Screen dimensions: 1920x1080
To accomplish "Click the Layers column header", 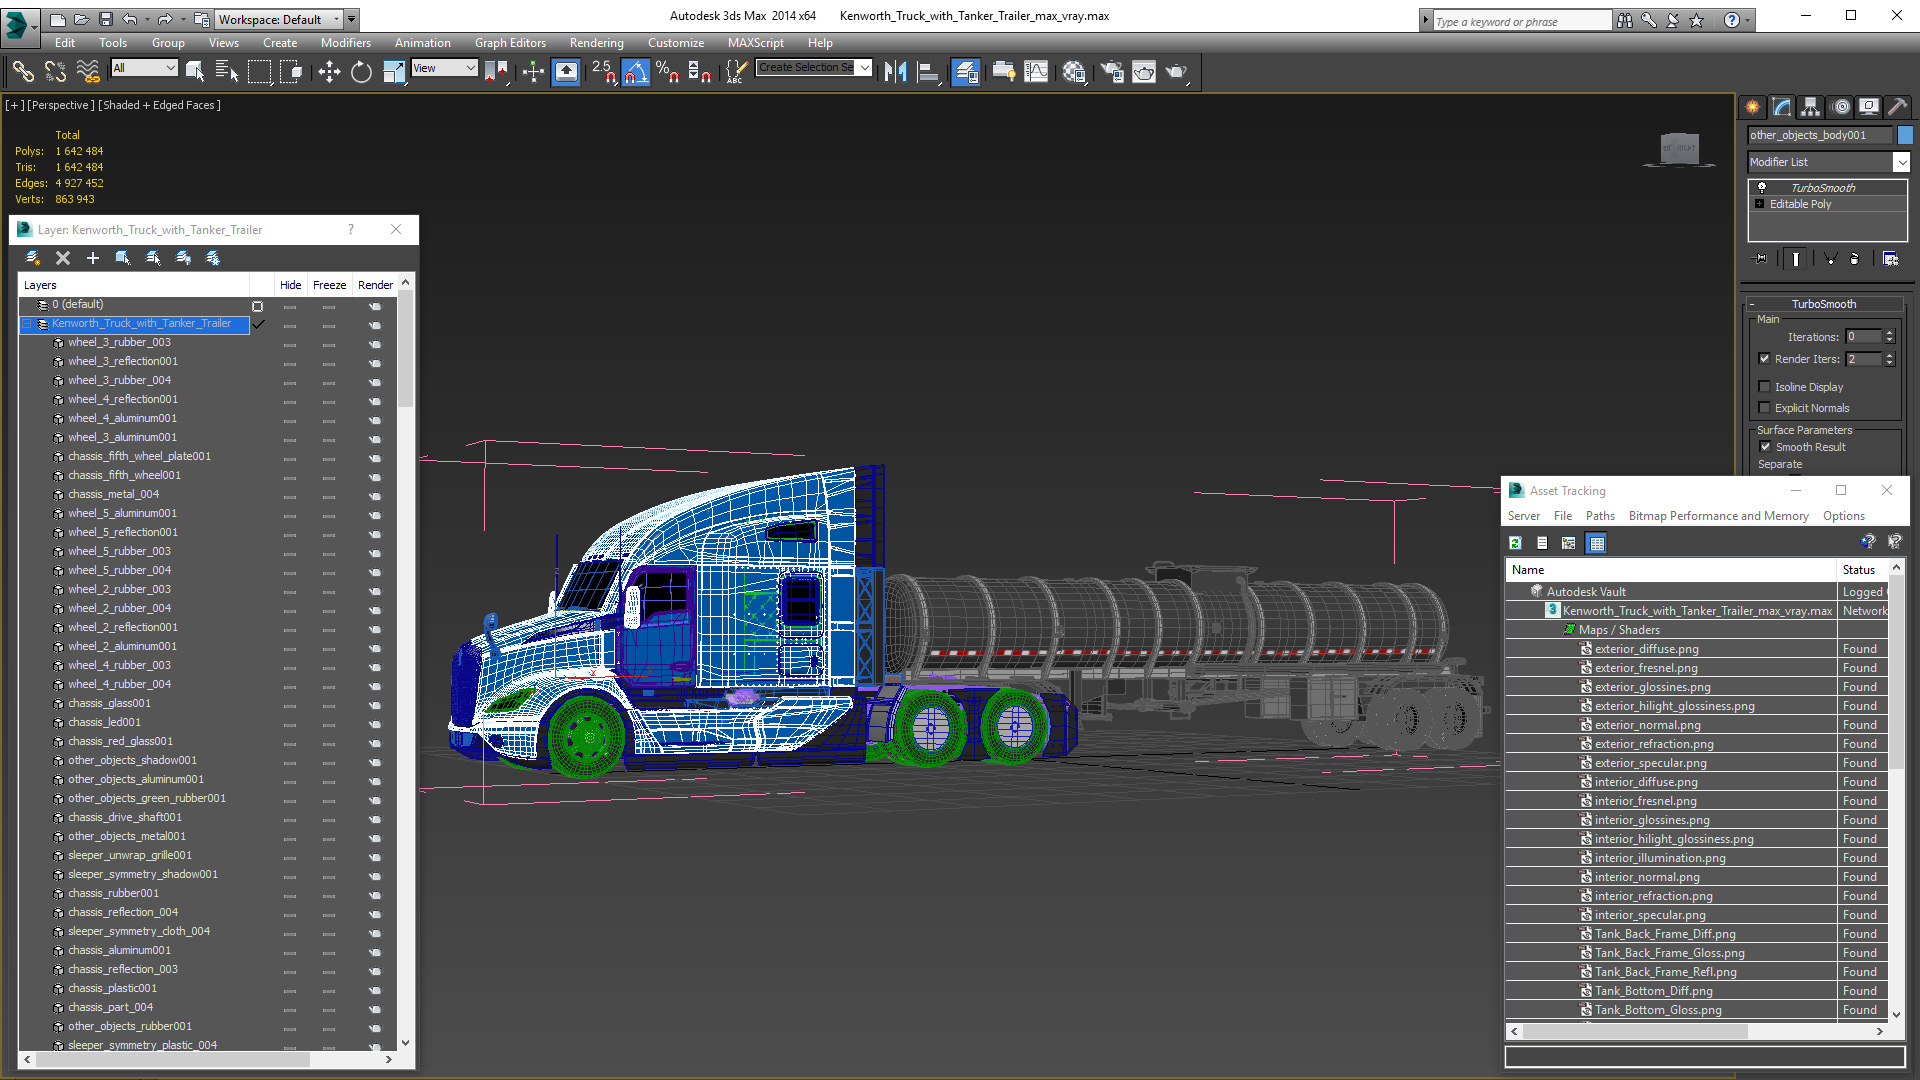I will (x=133, y=285).
